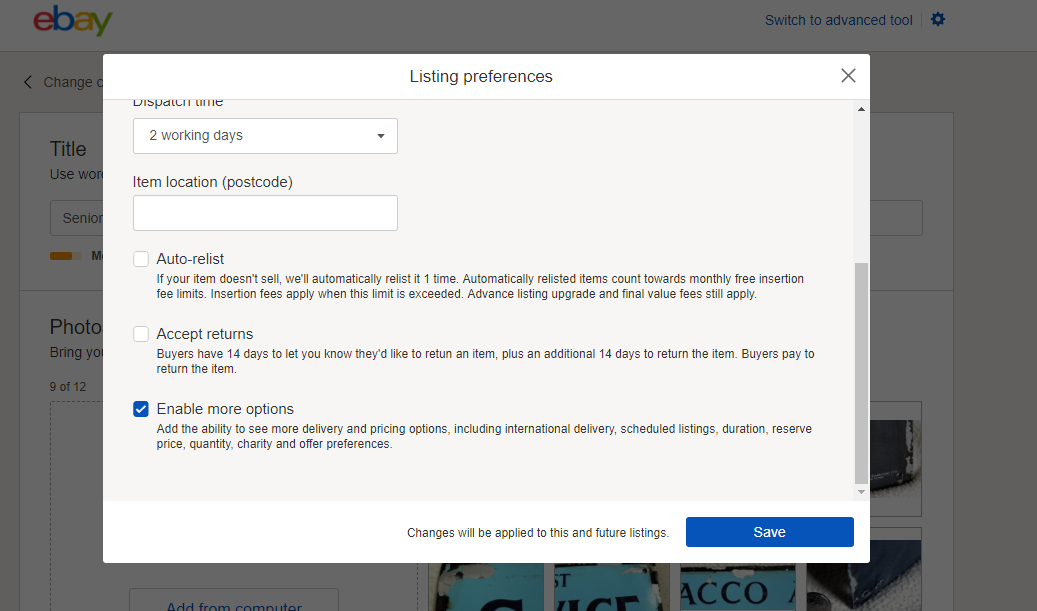Open the settings gear icon
Viewport: 1037px width, 611px height.
click(937, 19)
